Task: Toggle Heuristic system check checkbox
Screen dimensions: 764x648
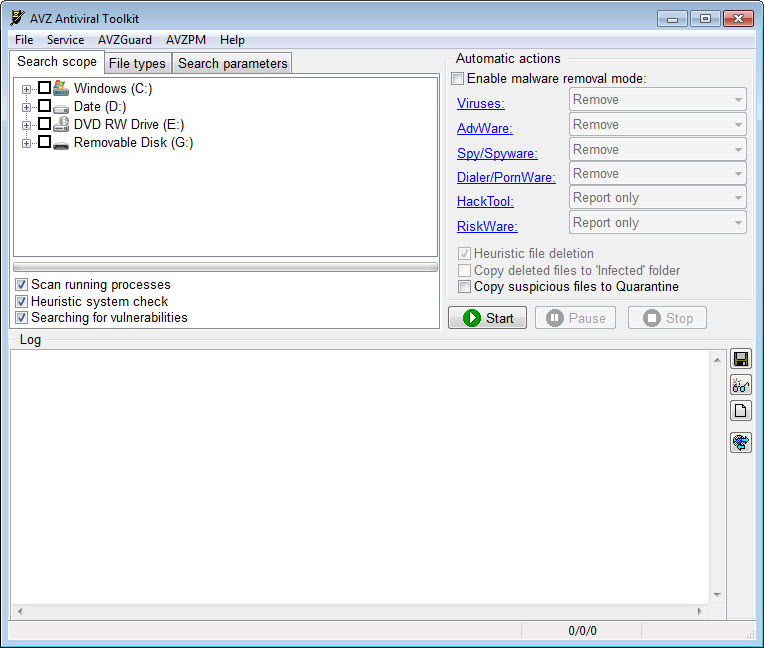Action: (21, 301)
